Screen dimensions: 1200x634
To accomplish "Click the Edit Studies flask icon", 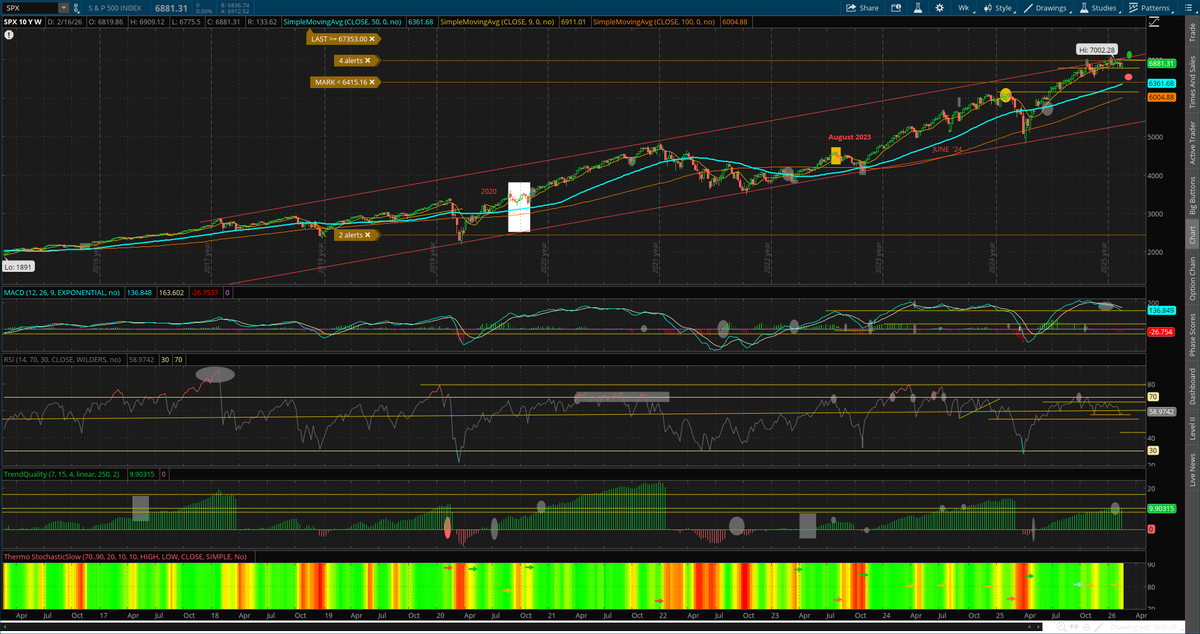I will [x=917, y=8].
